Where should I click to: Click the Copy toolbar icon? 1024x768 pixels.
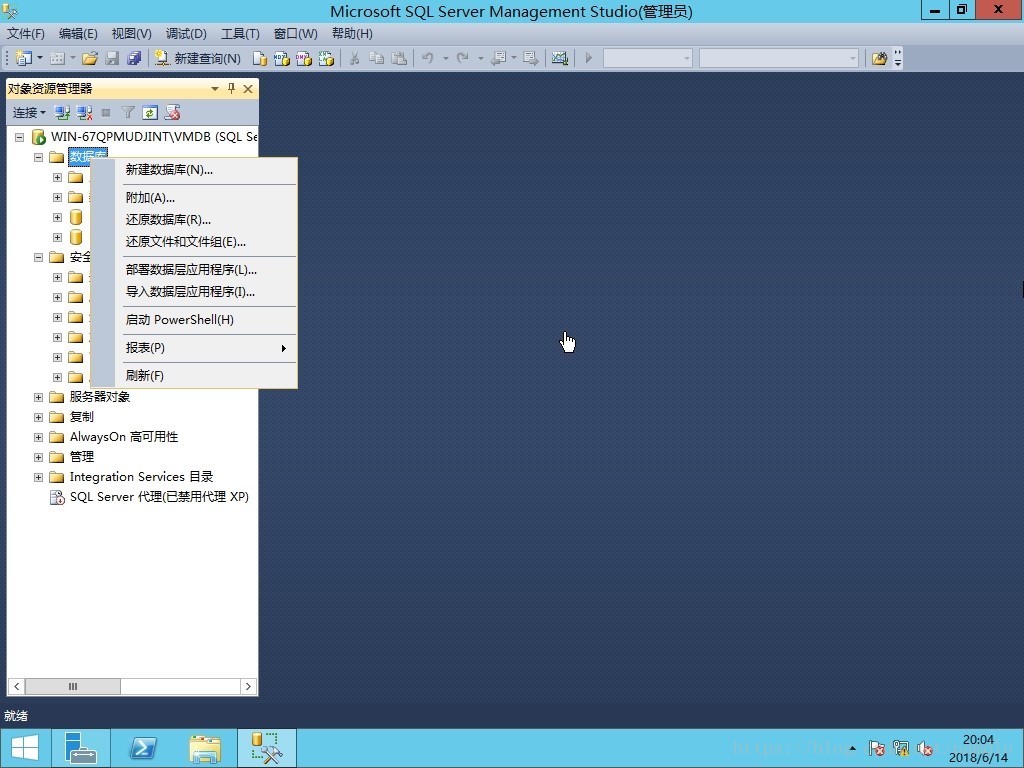point(376,58)
